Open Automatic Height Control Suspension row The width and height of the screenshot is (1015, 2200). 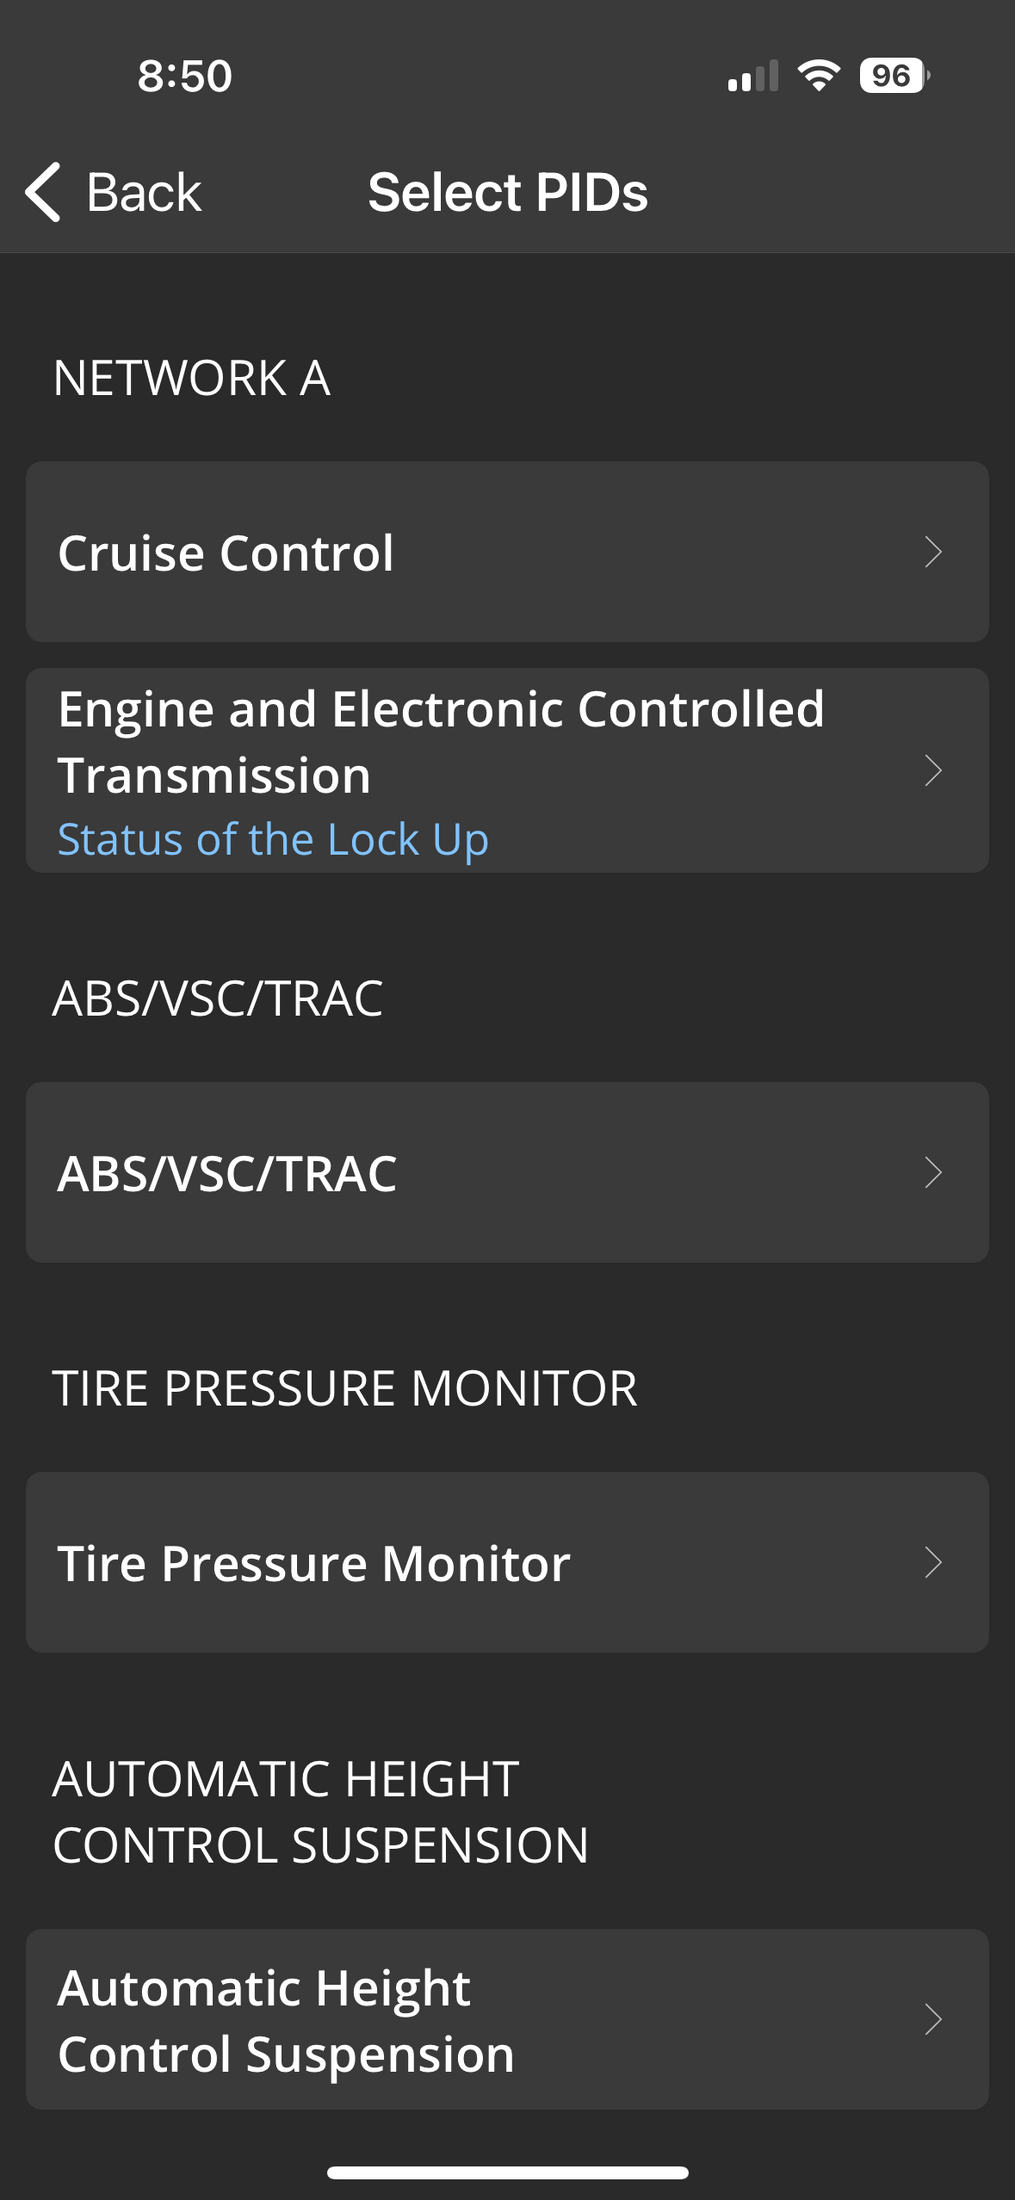tap(507, 2019)
